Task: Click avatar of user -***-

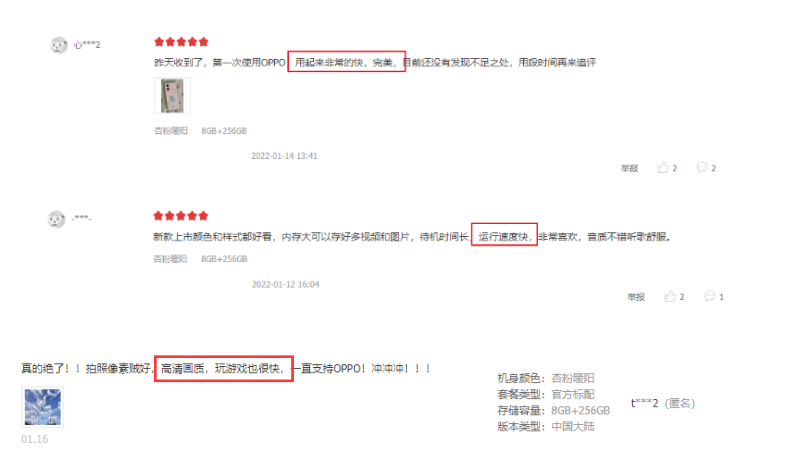Action: coord(56,219)
